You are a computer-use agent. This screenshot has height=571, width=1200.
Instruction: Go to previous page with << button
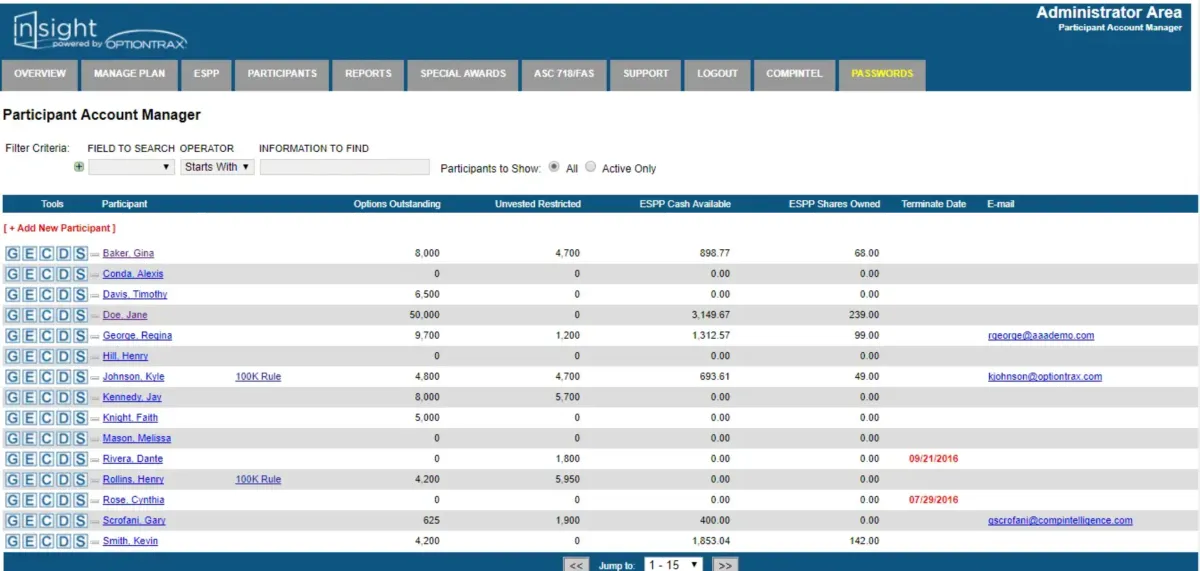[576, 565]
